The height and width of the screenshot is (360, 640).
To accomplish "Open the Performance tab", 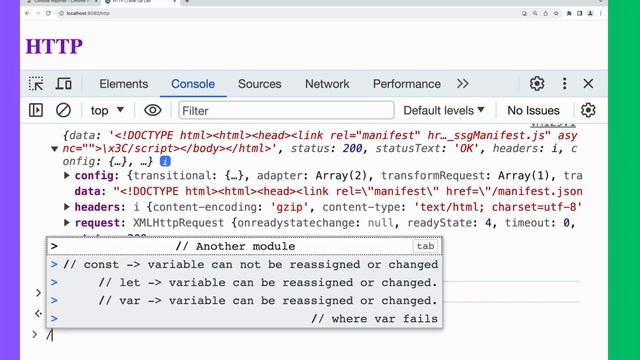I will [407, 84].
